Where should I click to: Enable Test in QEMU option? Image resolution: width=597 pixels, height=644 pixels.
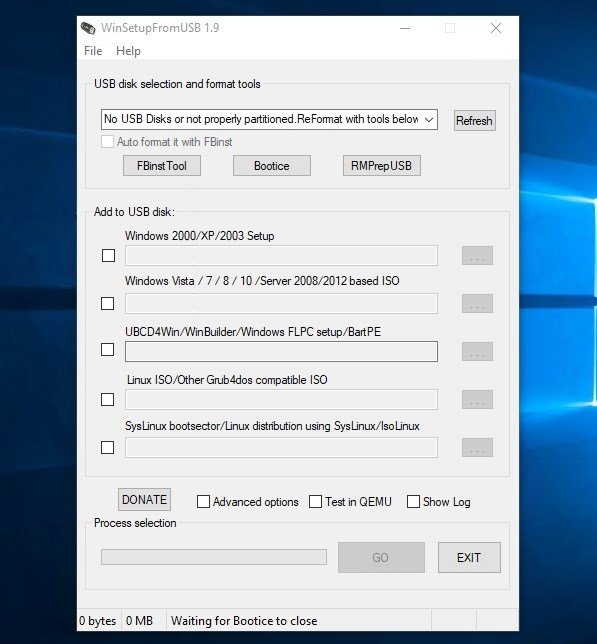click(315, 501)
